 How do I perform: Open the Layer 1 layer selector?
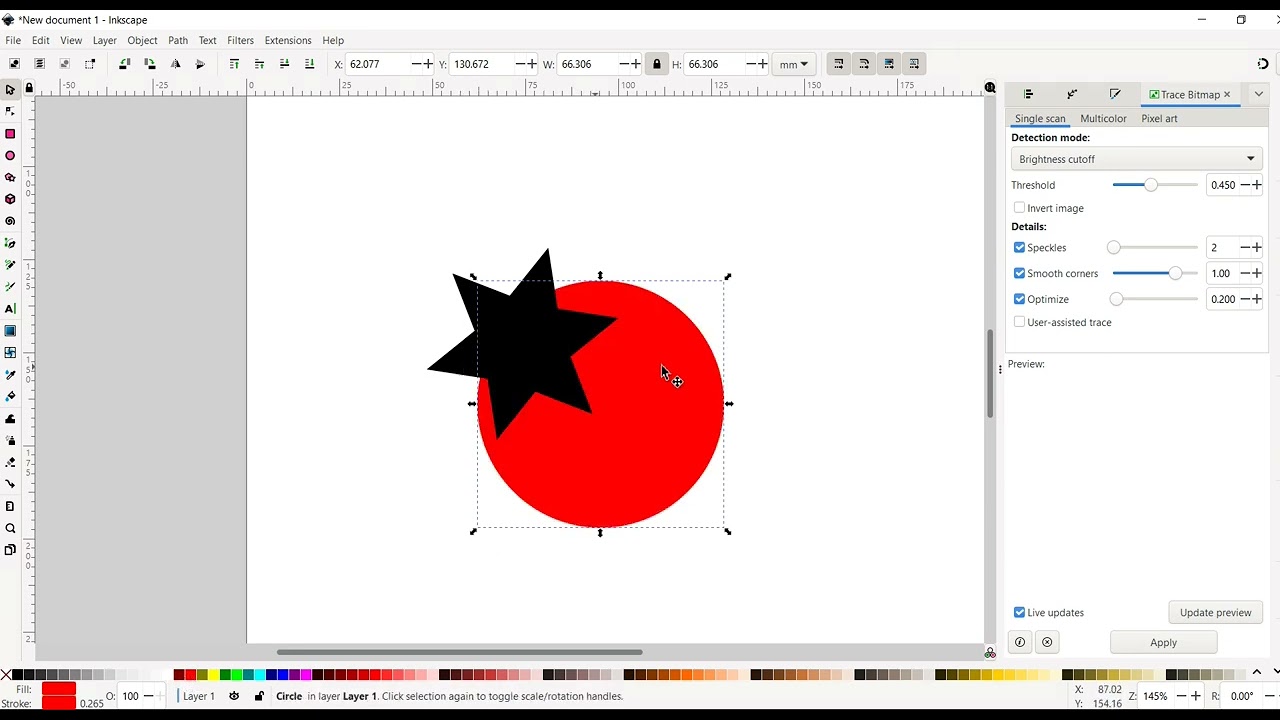tap(199, 696)
